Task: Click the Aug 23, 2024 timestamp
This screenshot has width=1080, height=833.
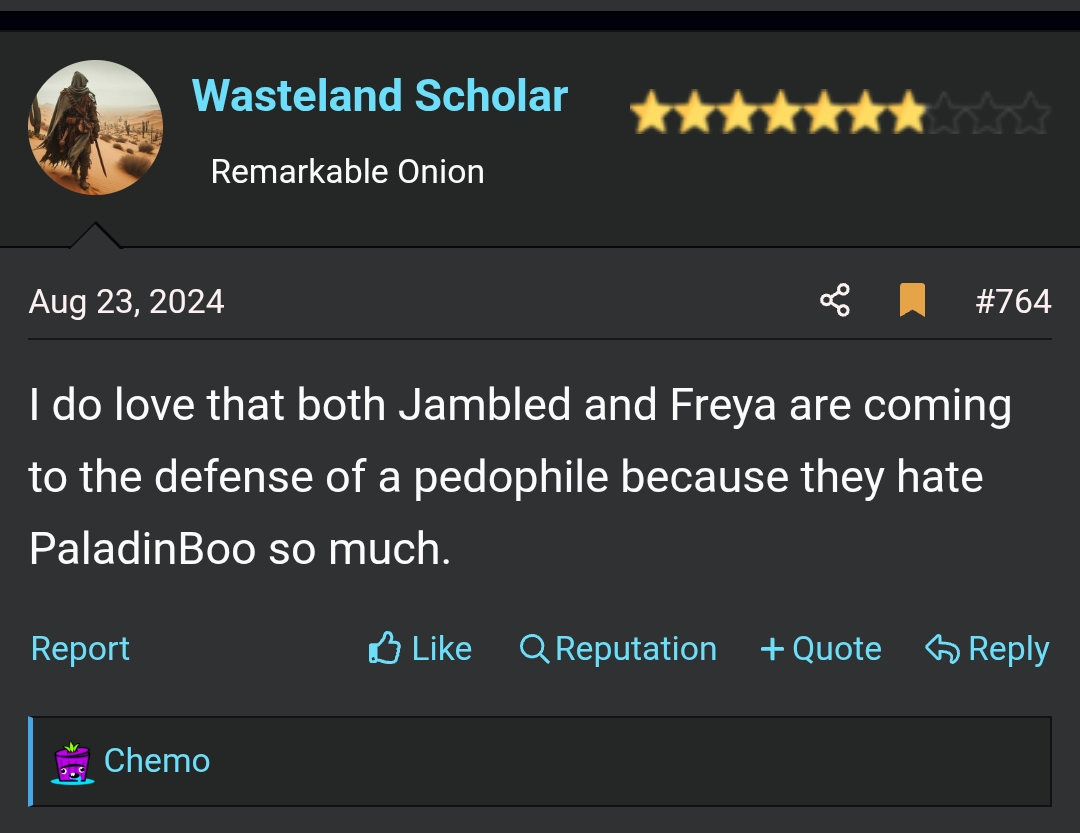Action: [127, 301]
